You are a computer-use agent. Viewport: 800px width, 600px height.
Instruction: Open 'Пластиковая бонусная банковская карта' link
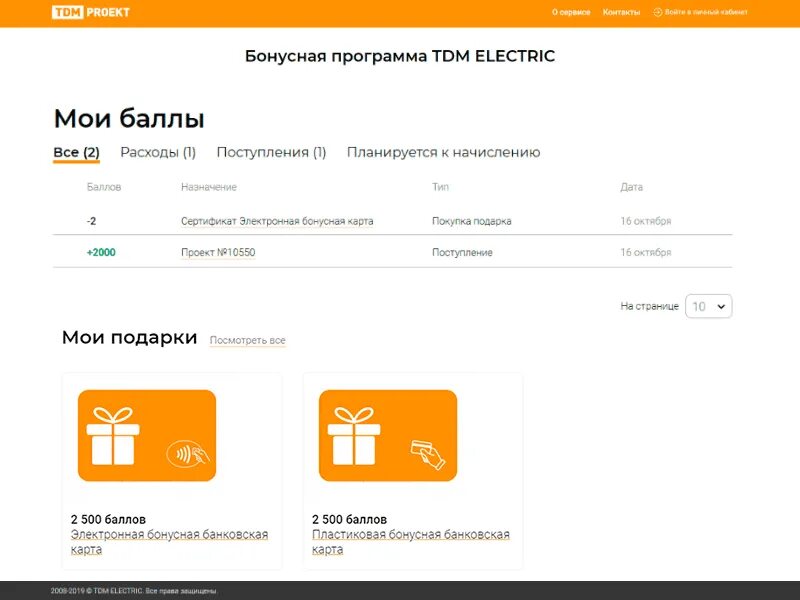[411, 542]
